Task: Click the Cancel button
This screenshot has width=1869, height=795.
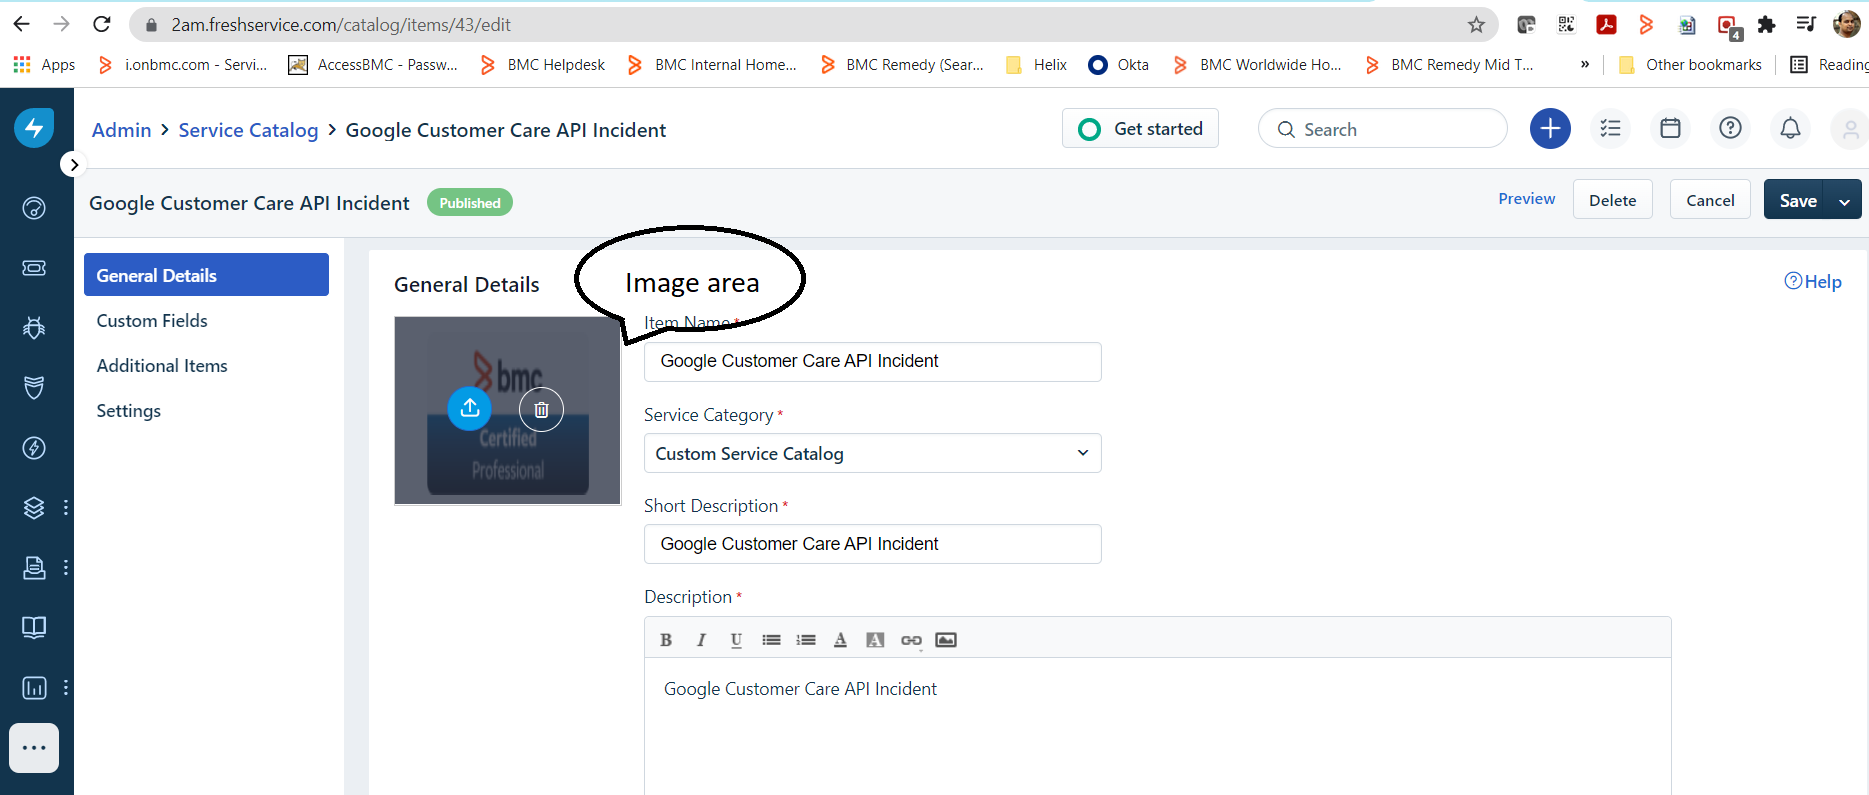Action: [x=1710, y=200]
